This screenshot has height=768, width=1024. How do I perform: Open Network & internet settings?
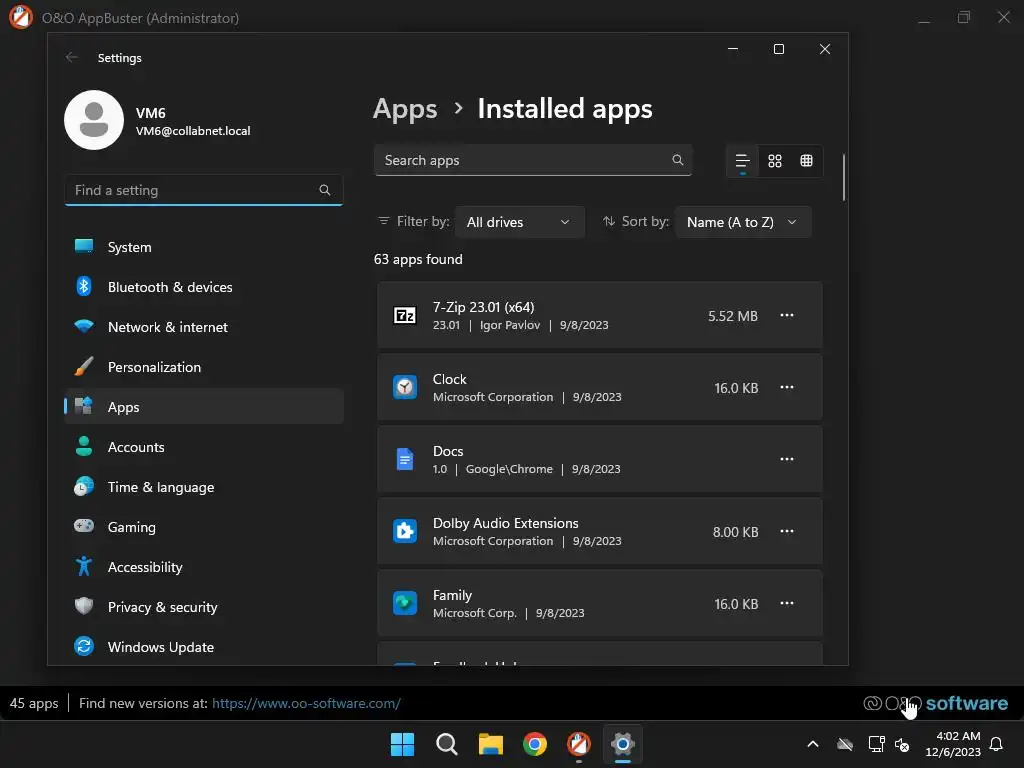(204, 327)
